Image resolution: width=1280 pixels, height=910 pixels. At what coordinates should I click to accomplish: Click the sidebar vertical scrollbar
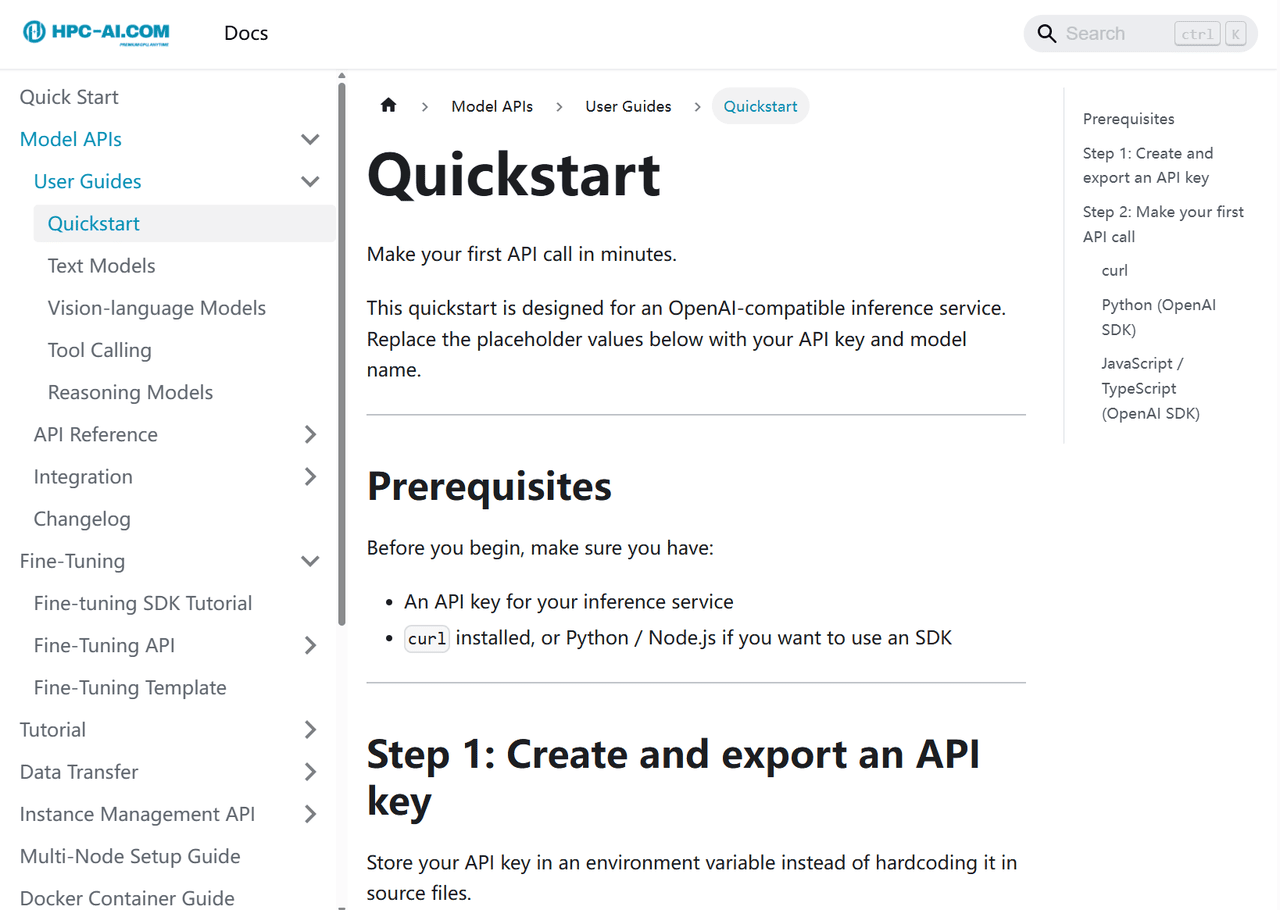[342, 350]
